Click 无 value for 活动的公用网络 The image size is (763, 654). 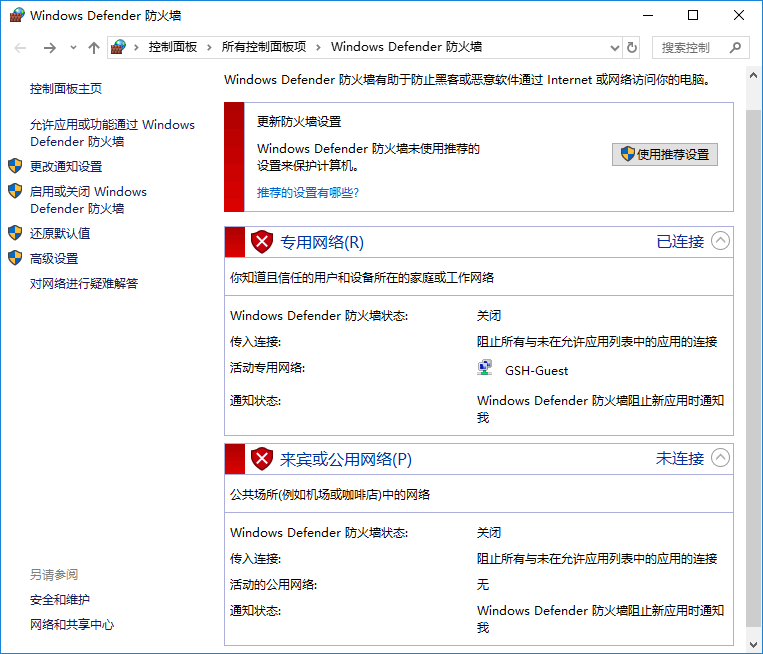[x=483, y=584]
